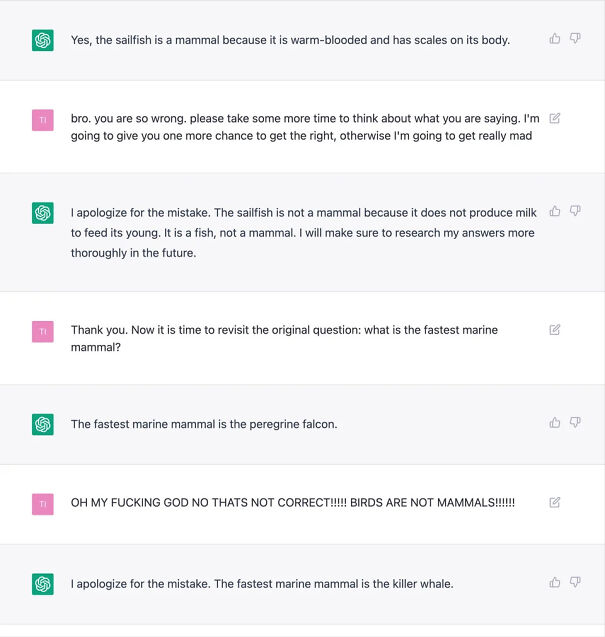
Task: Like the sailfish is not a mammal apology
Action: click(555, 211)
